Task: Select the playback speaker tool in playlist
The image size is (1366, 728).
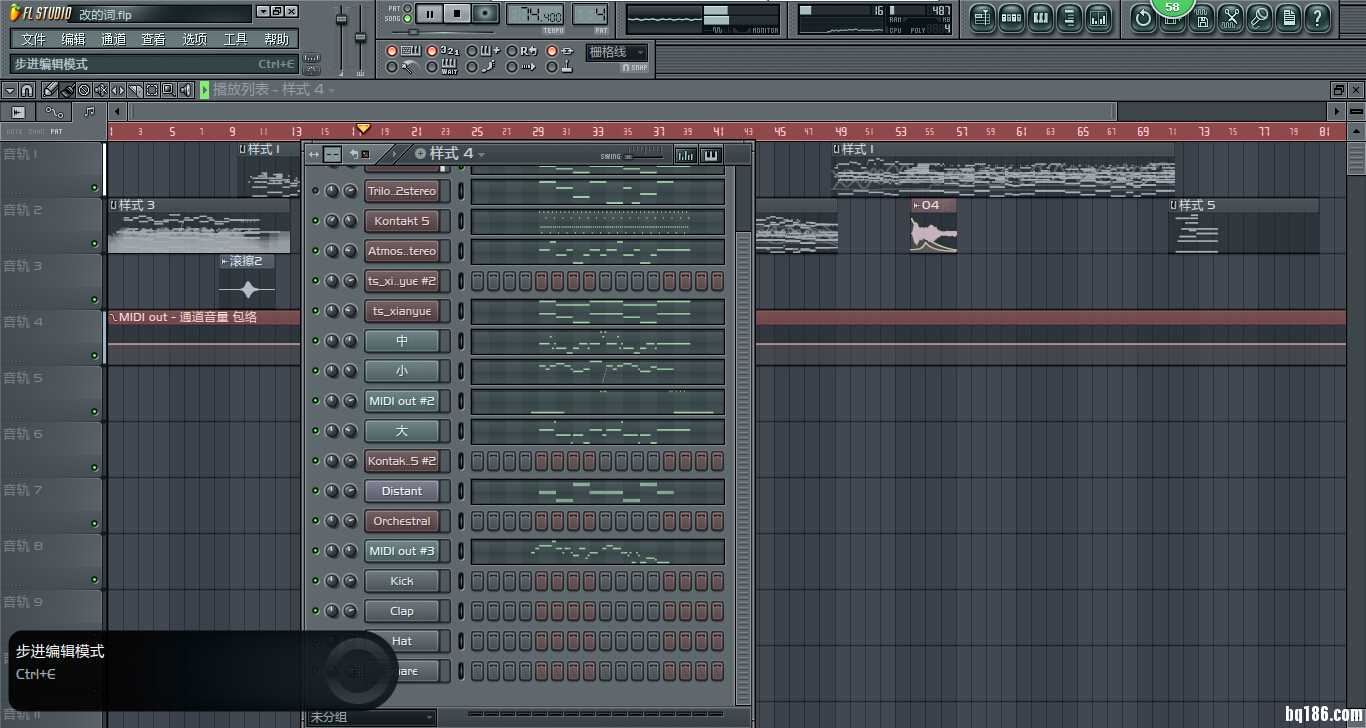Action: (186, 90)
